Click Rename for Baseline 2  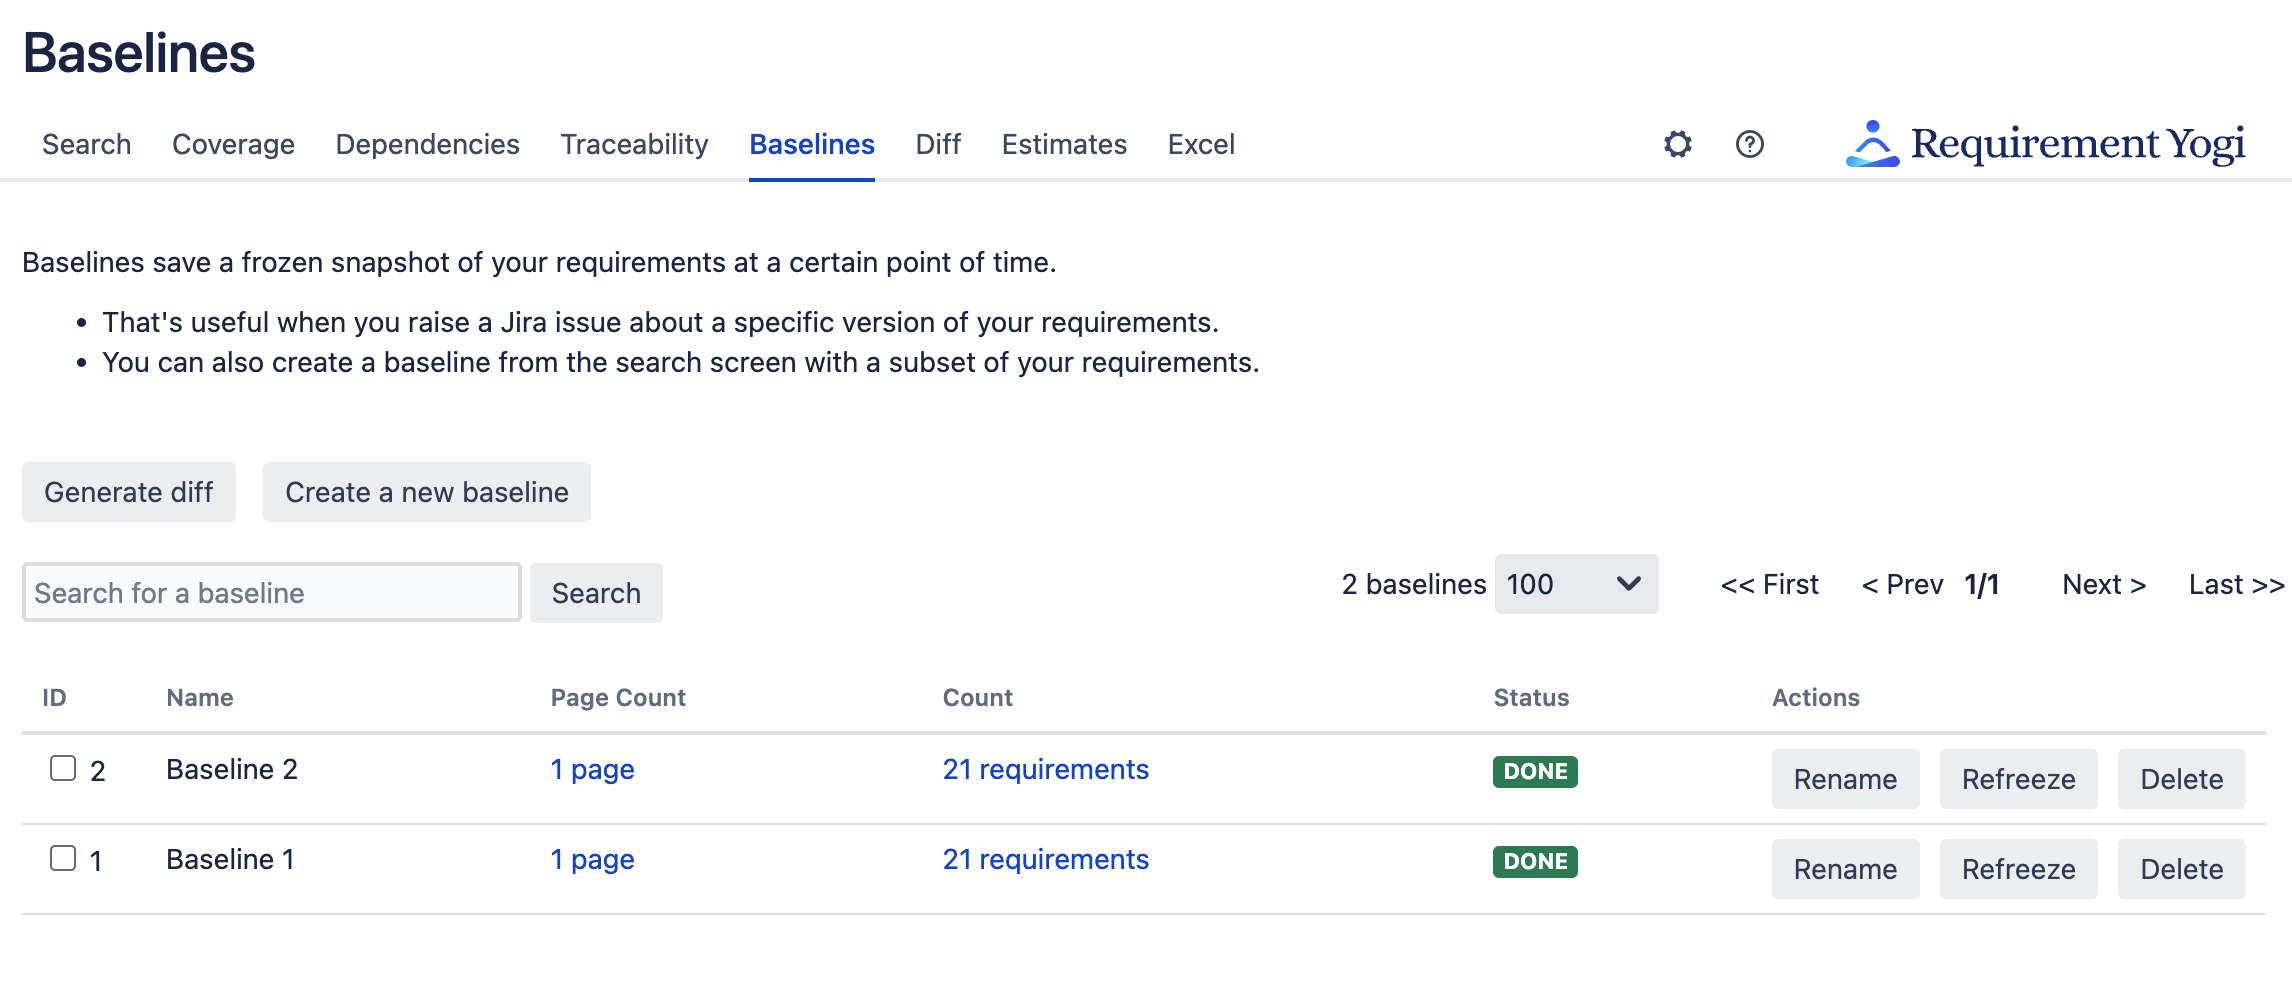1845,779
